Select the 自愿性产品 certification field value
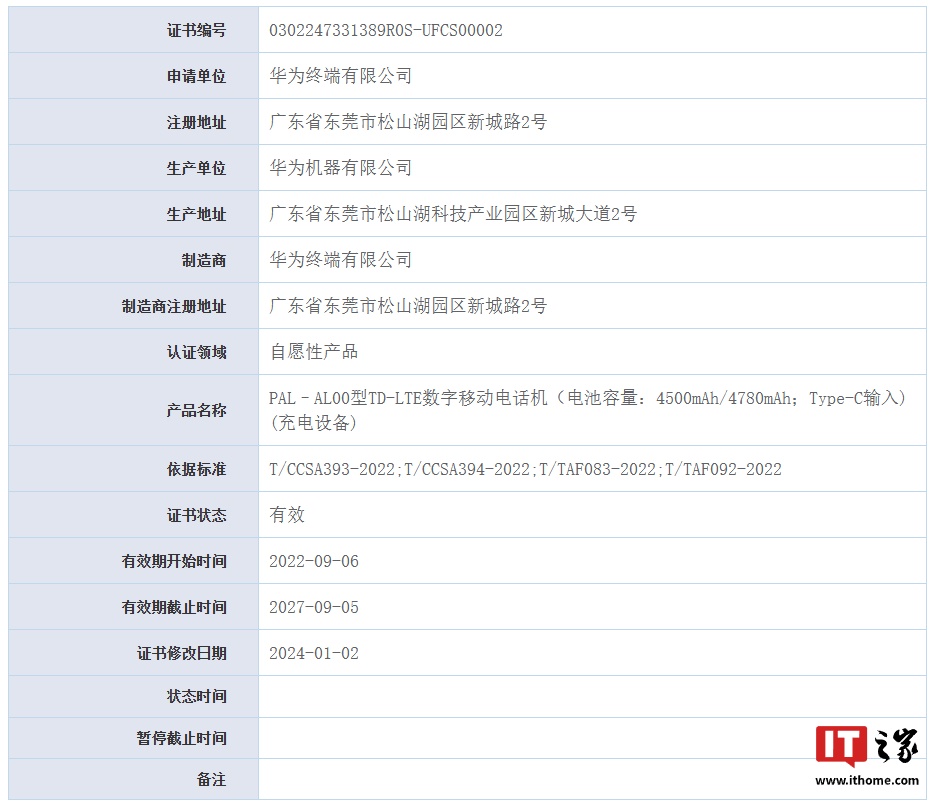This screenshot has height=806, width=935. pos(313,352)
